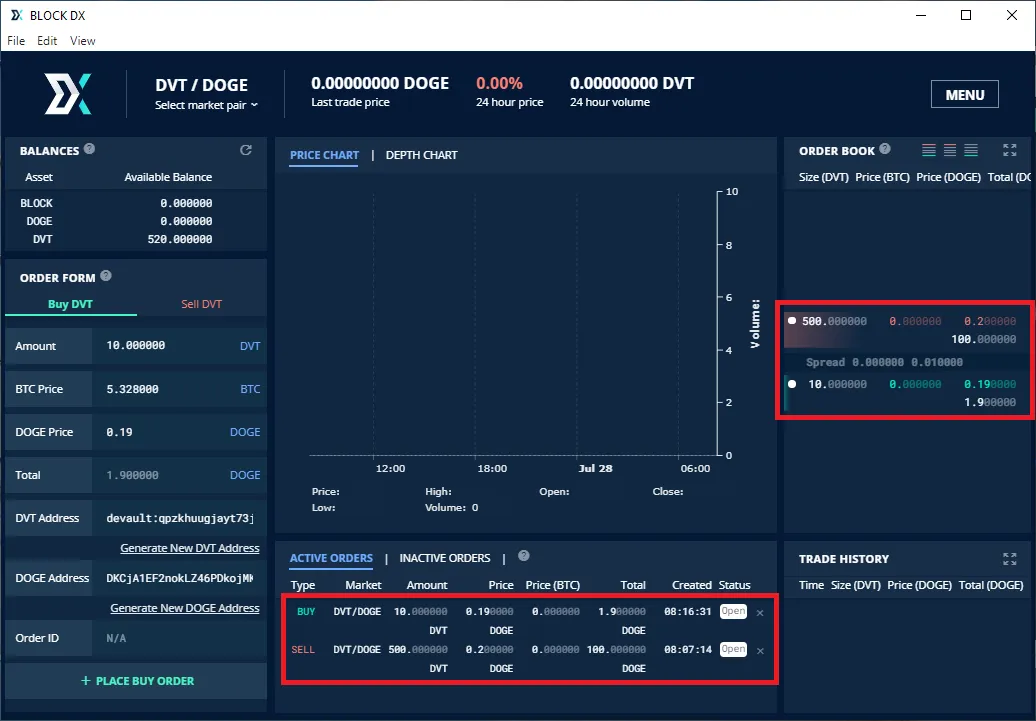The width and height of the screenshot is (1036, 721).
Task: Click the BLOCK asset row in Balances
Action: tap(135, 203)
